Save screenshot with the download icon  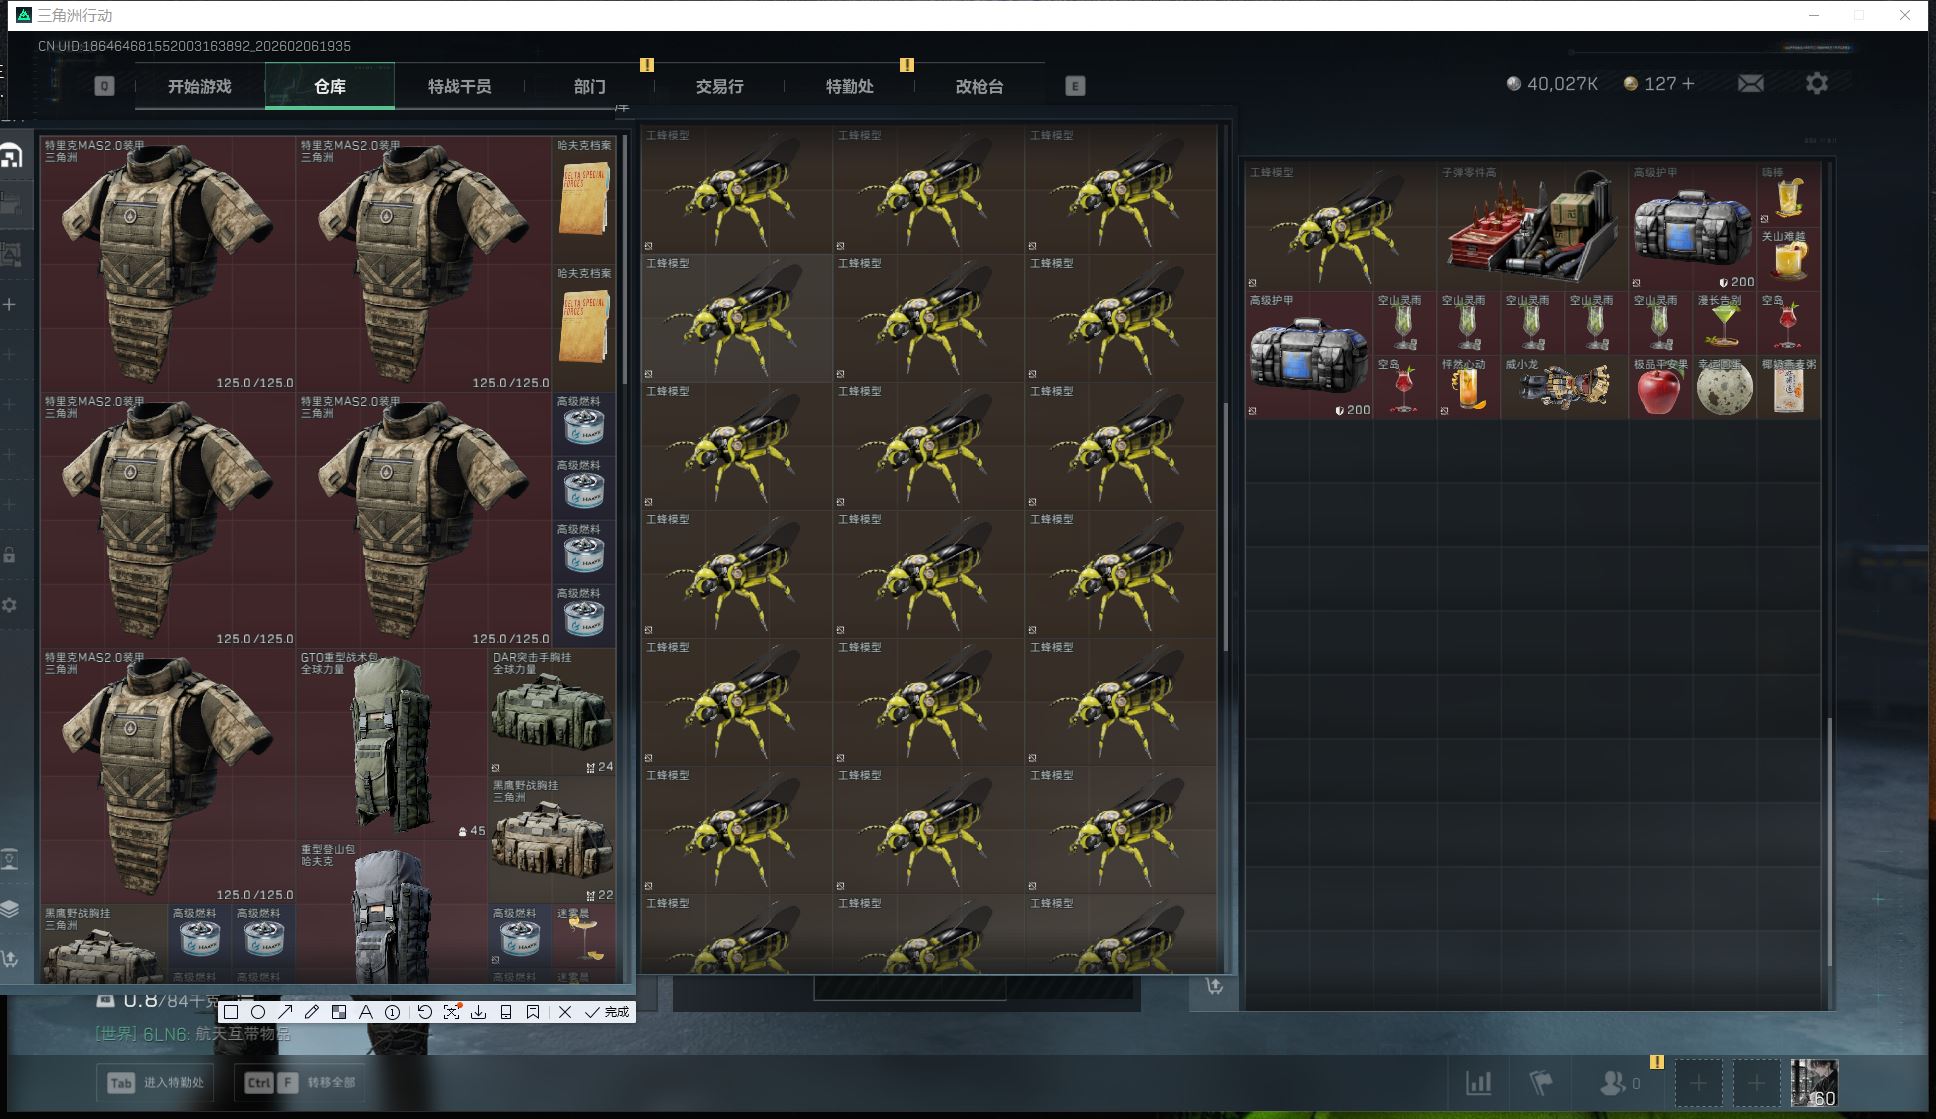pos(479,1012)
